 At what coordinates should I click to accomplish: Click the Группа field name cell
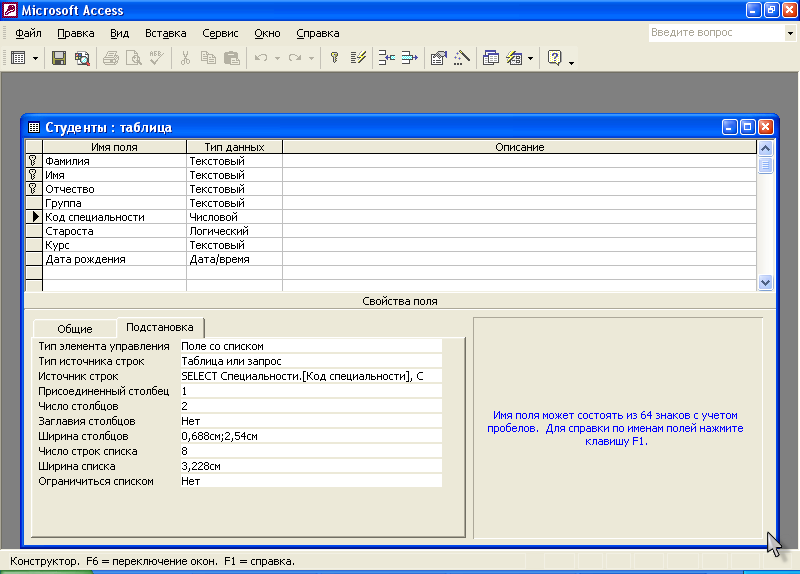pyautogui.click(x=115, y=203)
